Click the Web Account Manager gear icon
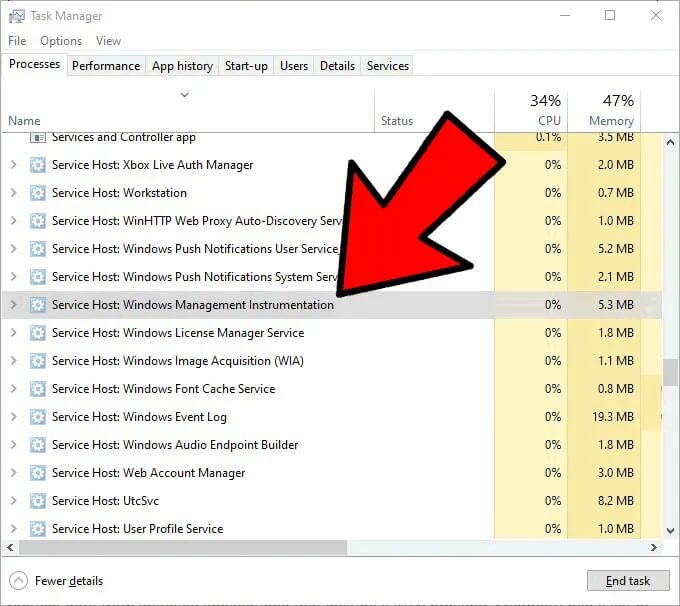 click(x=38, y=473)
